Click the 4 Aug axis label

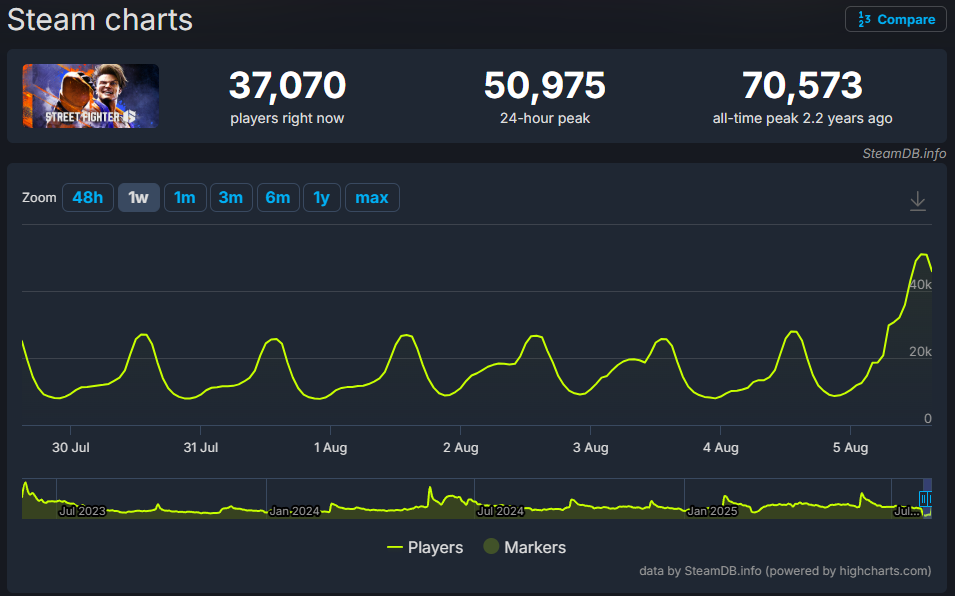(x=721, y=447)
